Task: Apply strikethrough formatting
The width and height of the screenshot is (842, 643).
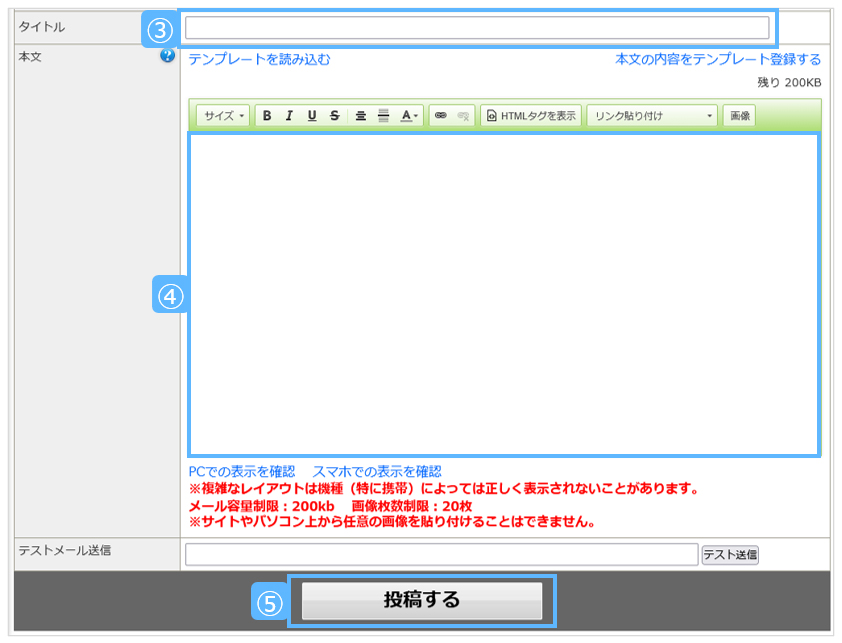Action: point(335,116)
